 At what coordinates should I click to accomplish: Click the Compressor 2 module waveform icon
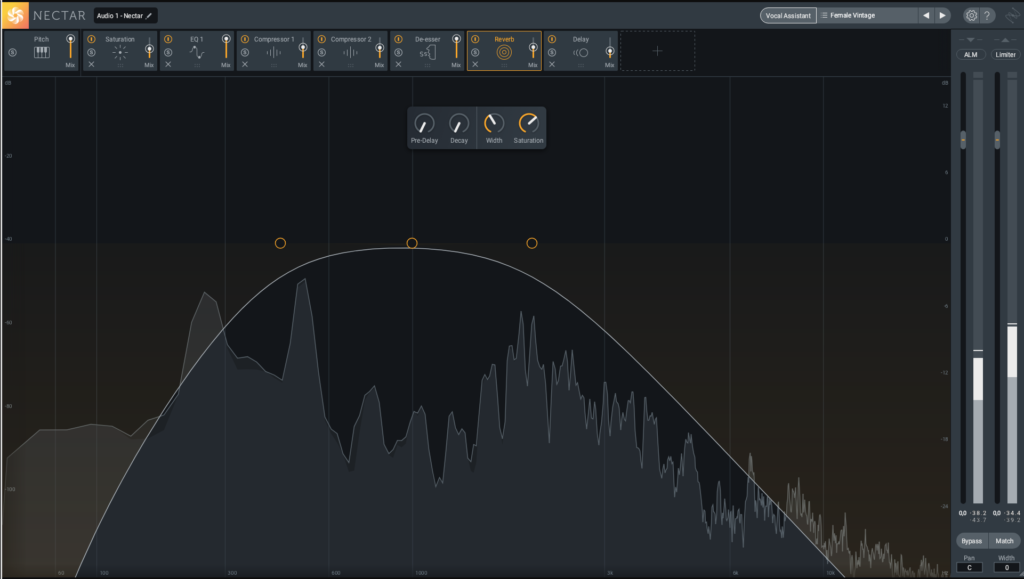[350, 52]
